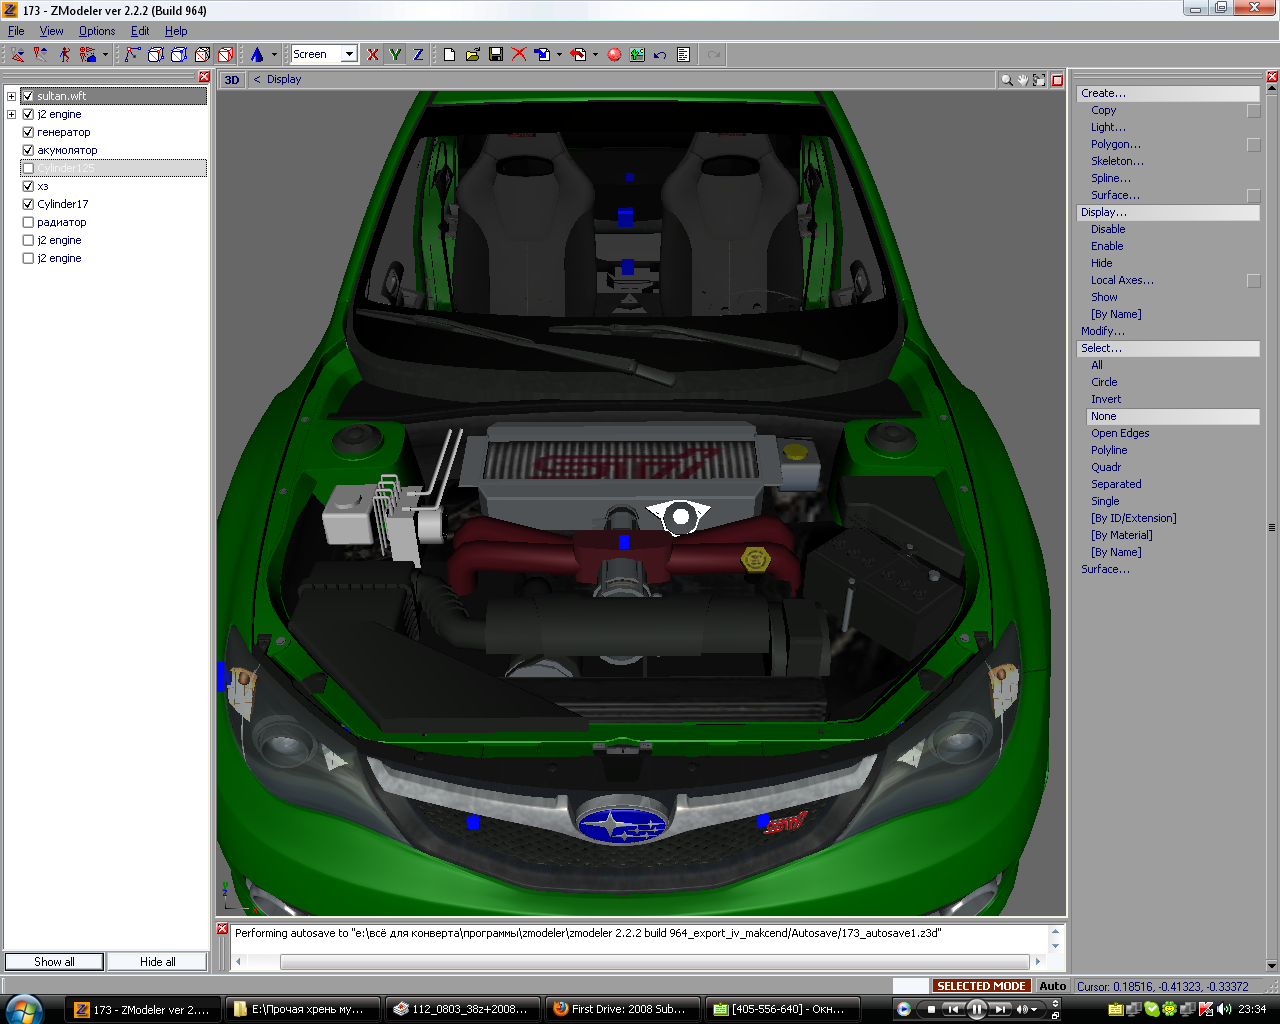Screen dimensions: 1280x1024
Task: Click the Undo arrow icon
Action: [x=660, y=55]
